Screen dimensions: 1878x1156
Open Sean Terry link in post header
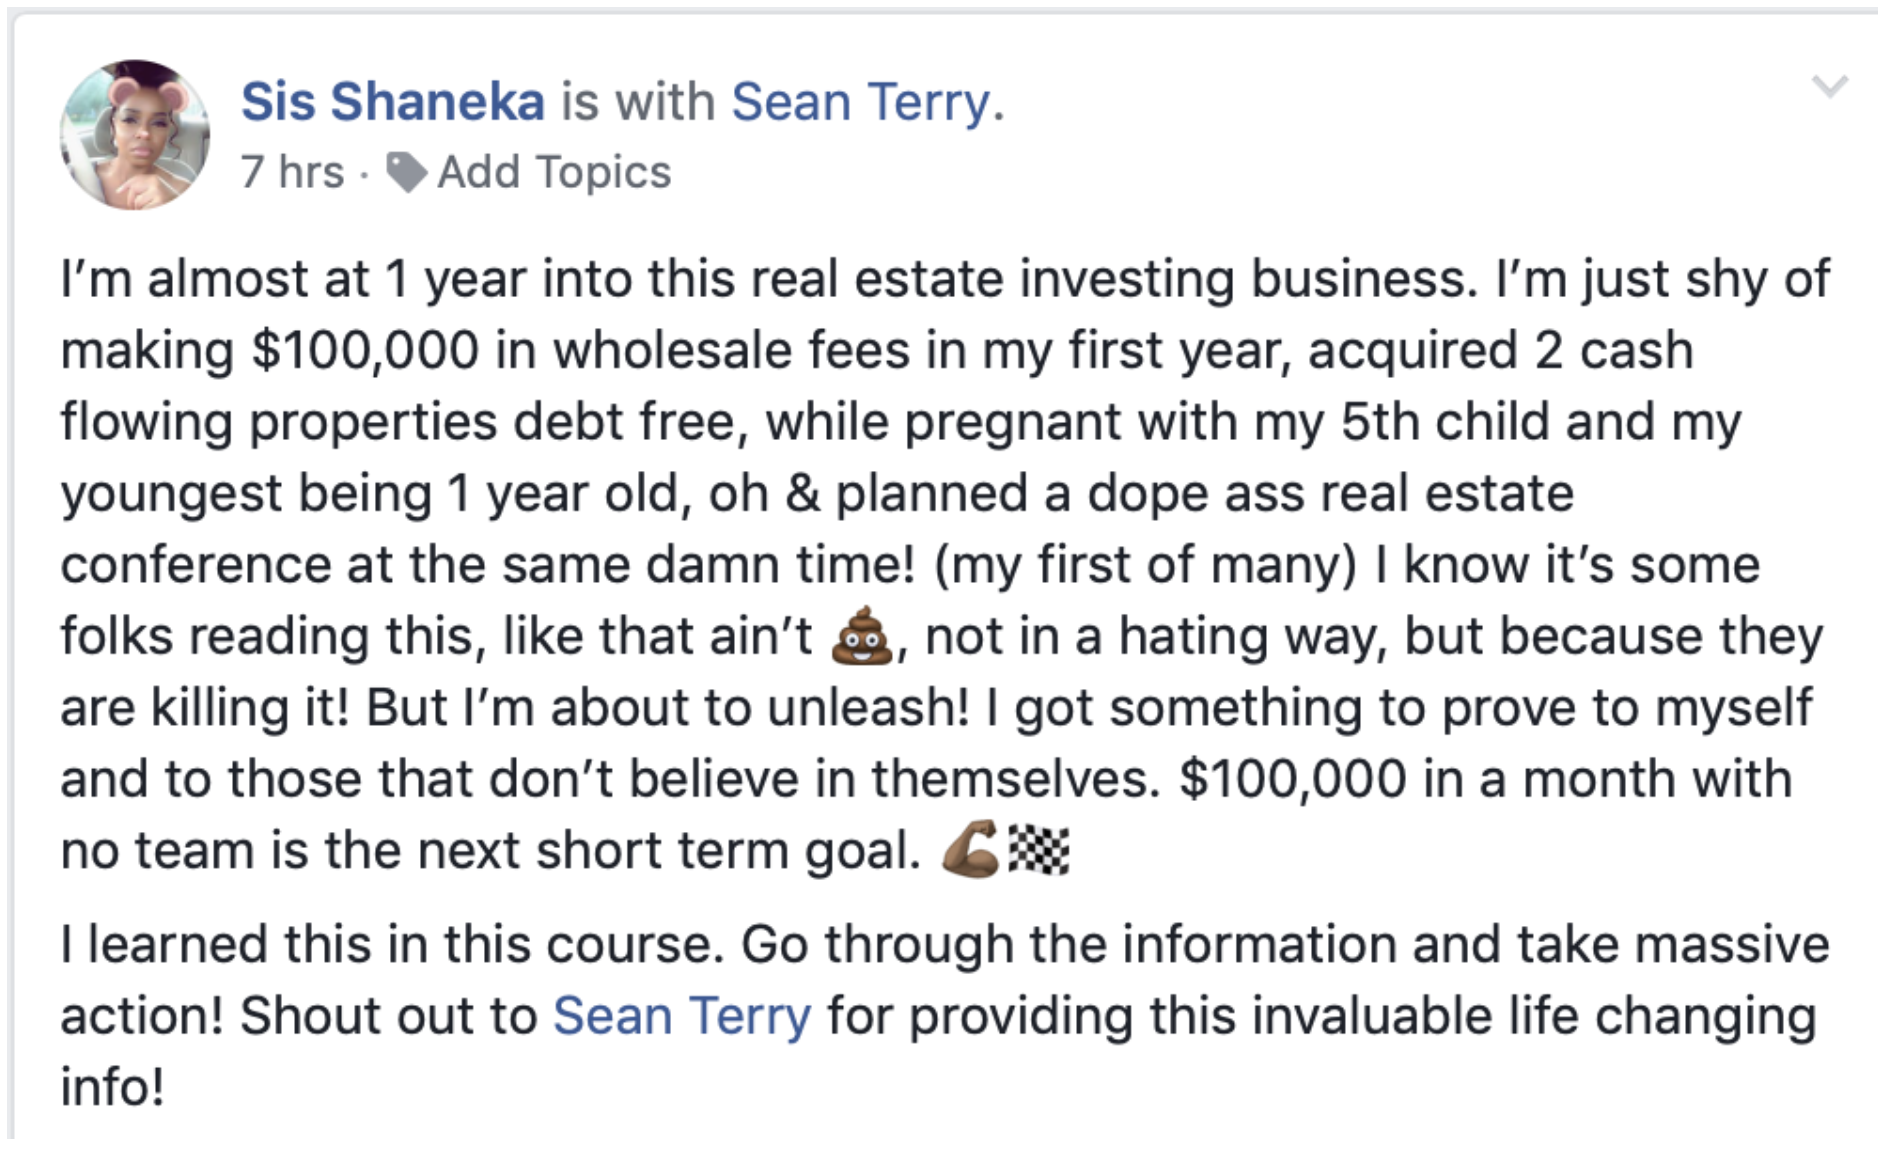(x=861, y=102)
